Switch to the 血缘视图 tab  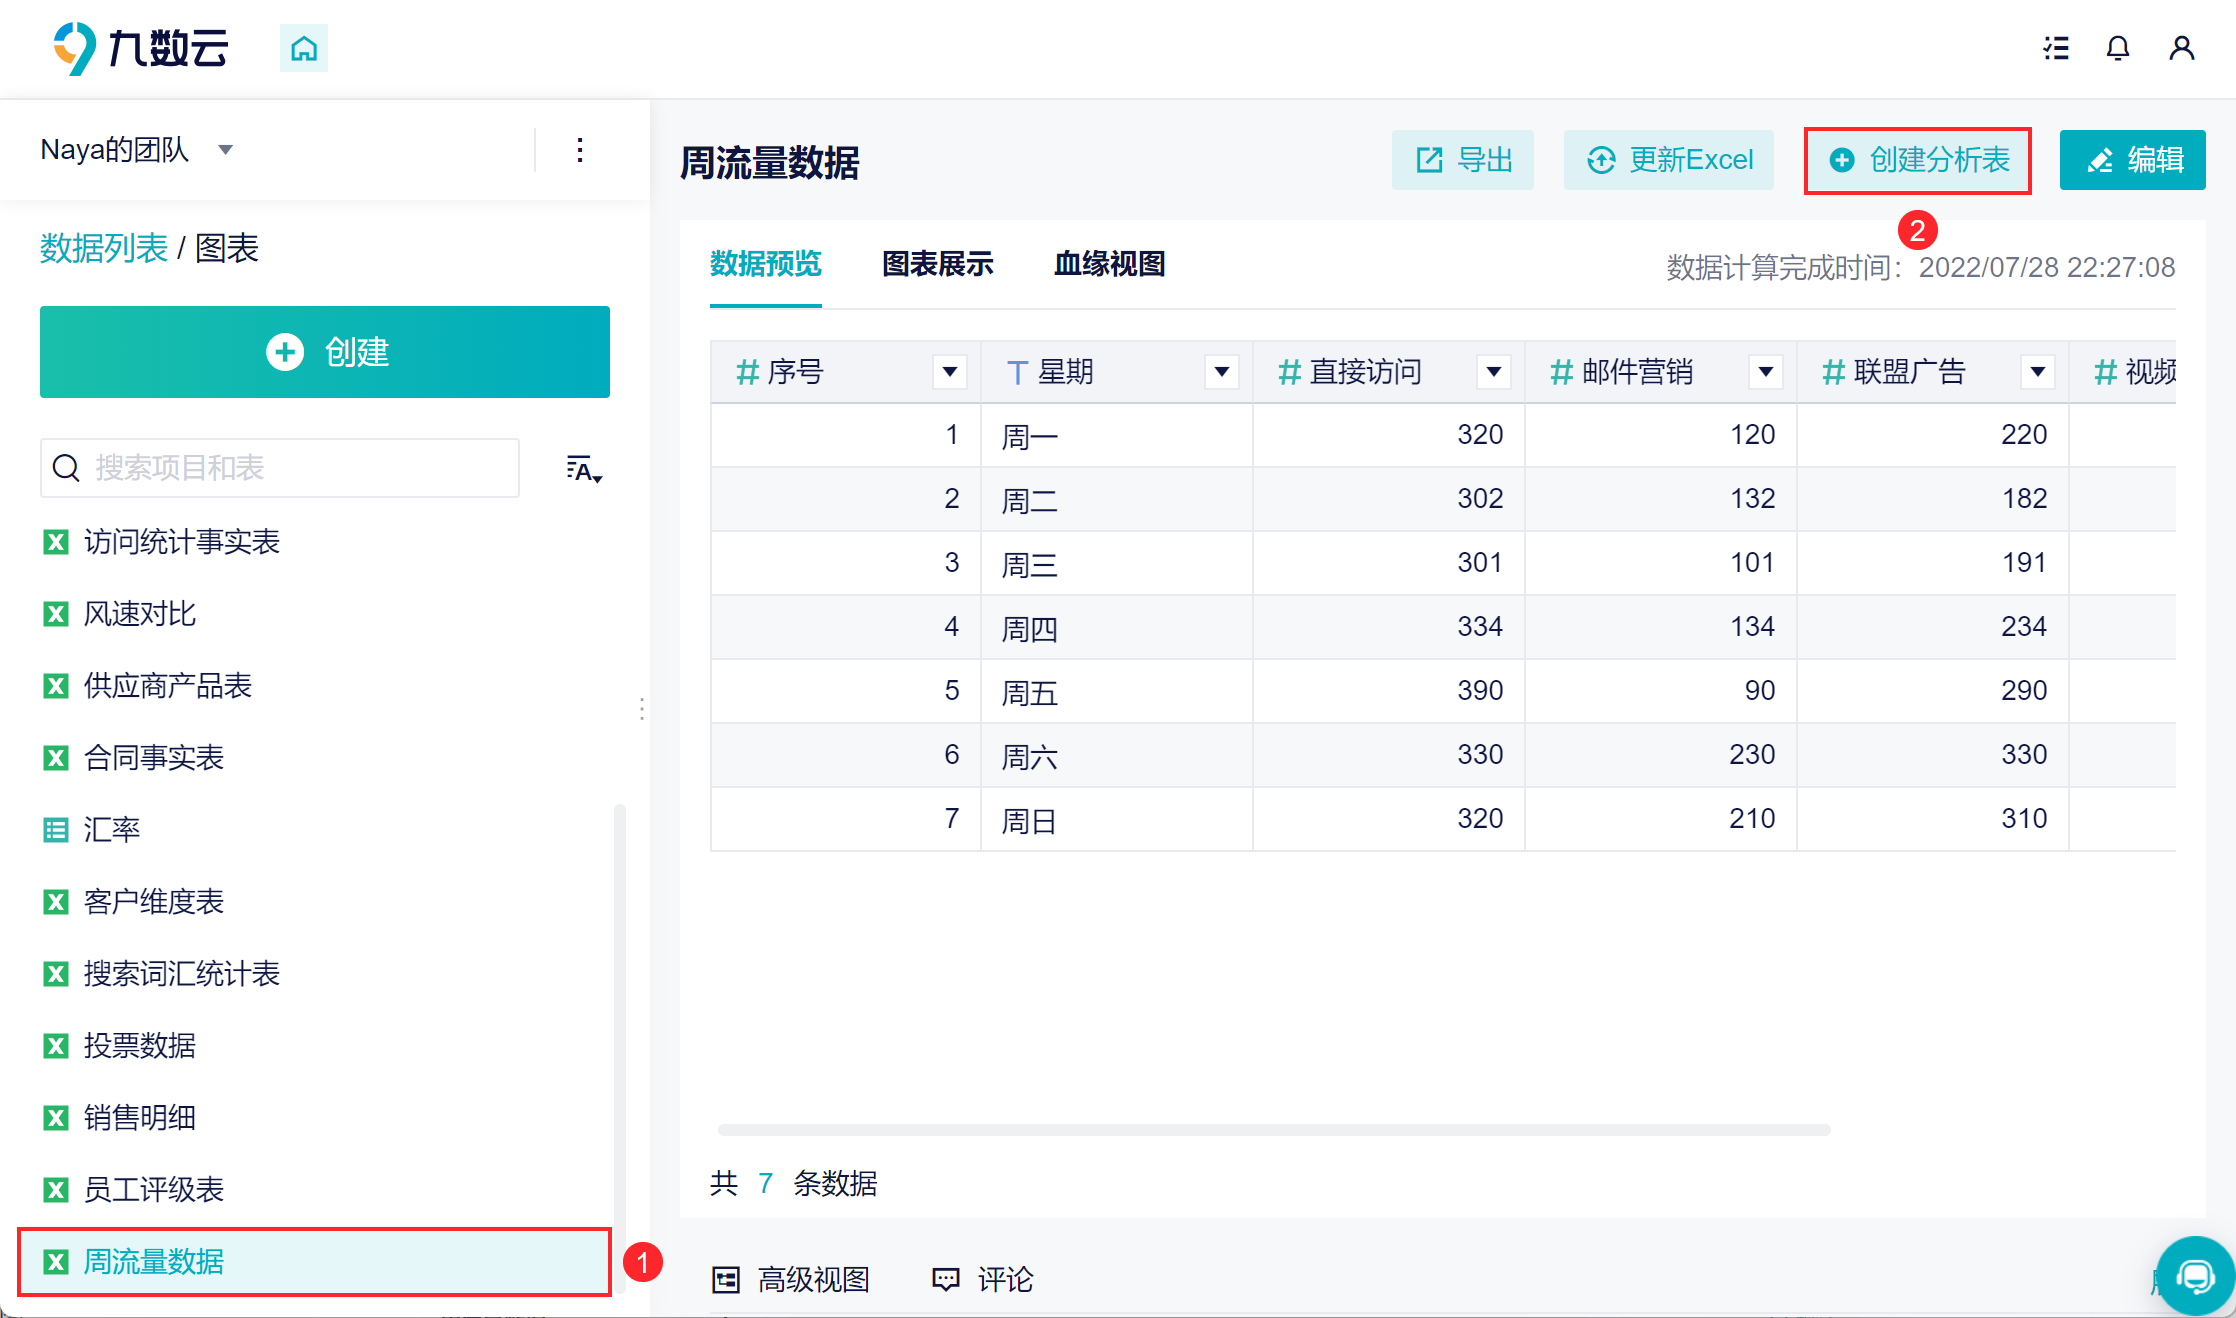1109,264
